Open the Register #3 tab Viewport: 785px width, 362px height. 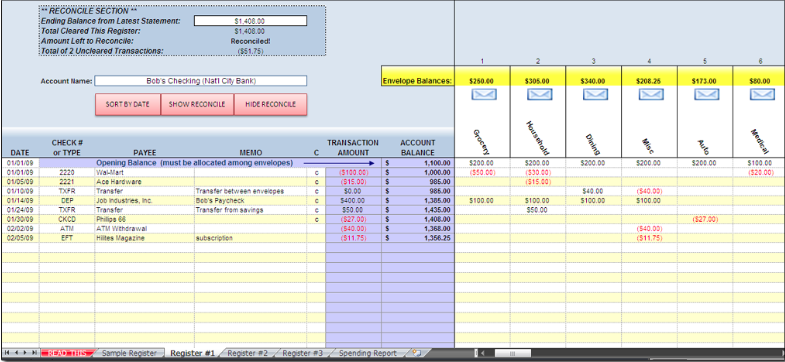coord(302,353)
